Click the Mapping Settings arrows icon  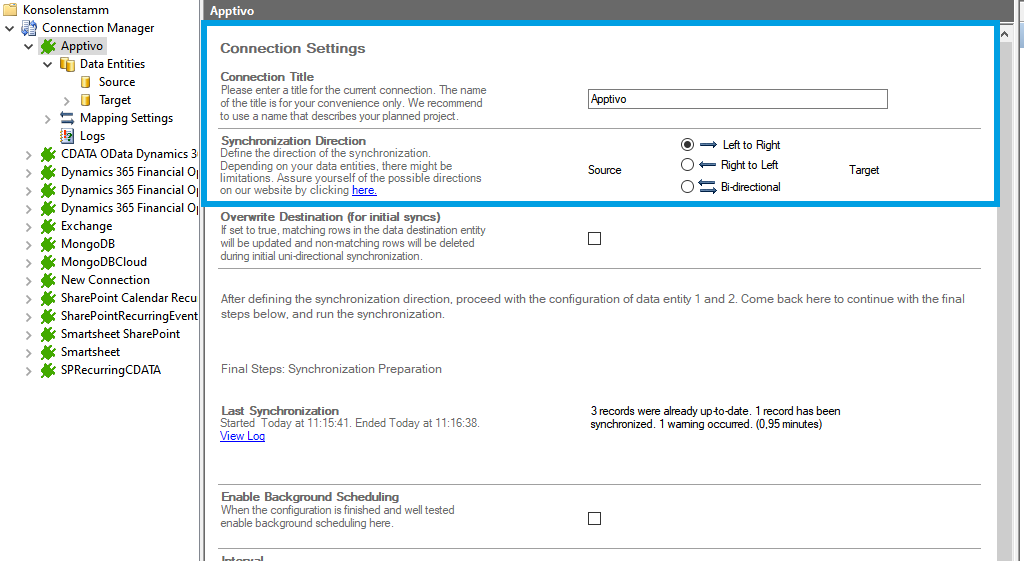[67, 118]
